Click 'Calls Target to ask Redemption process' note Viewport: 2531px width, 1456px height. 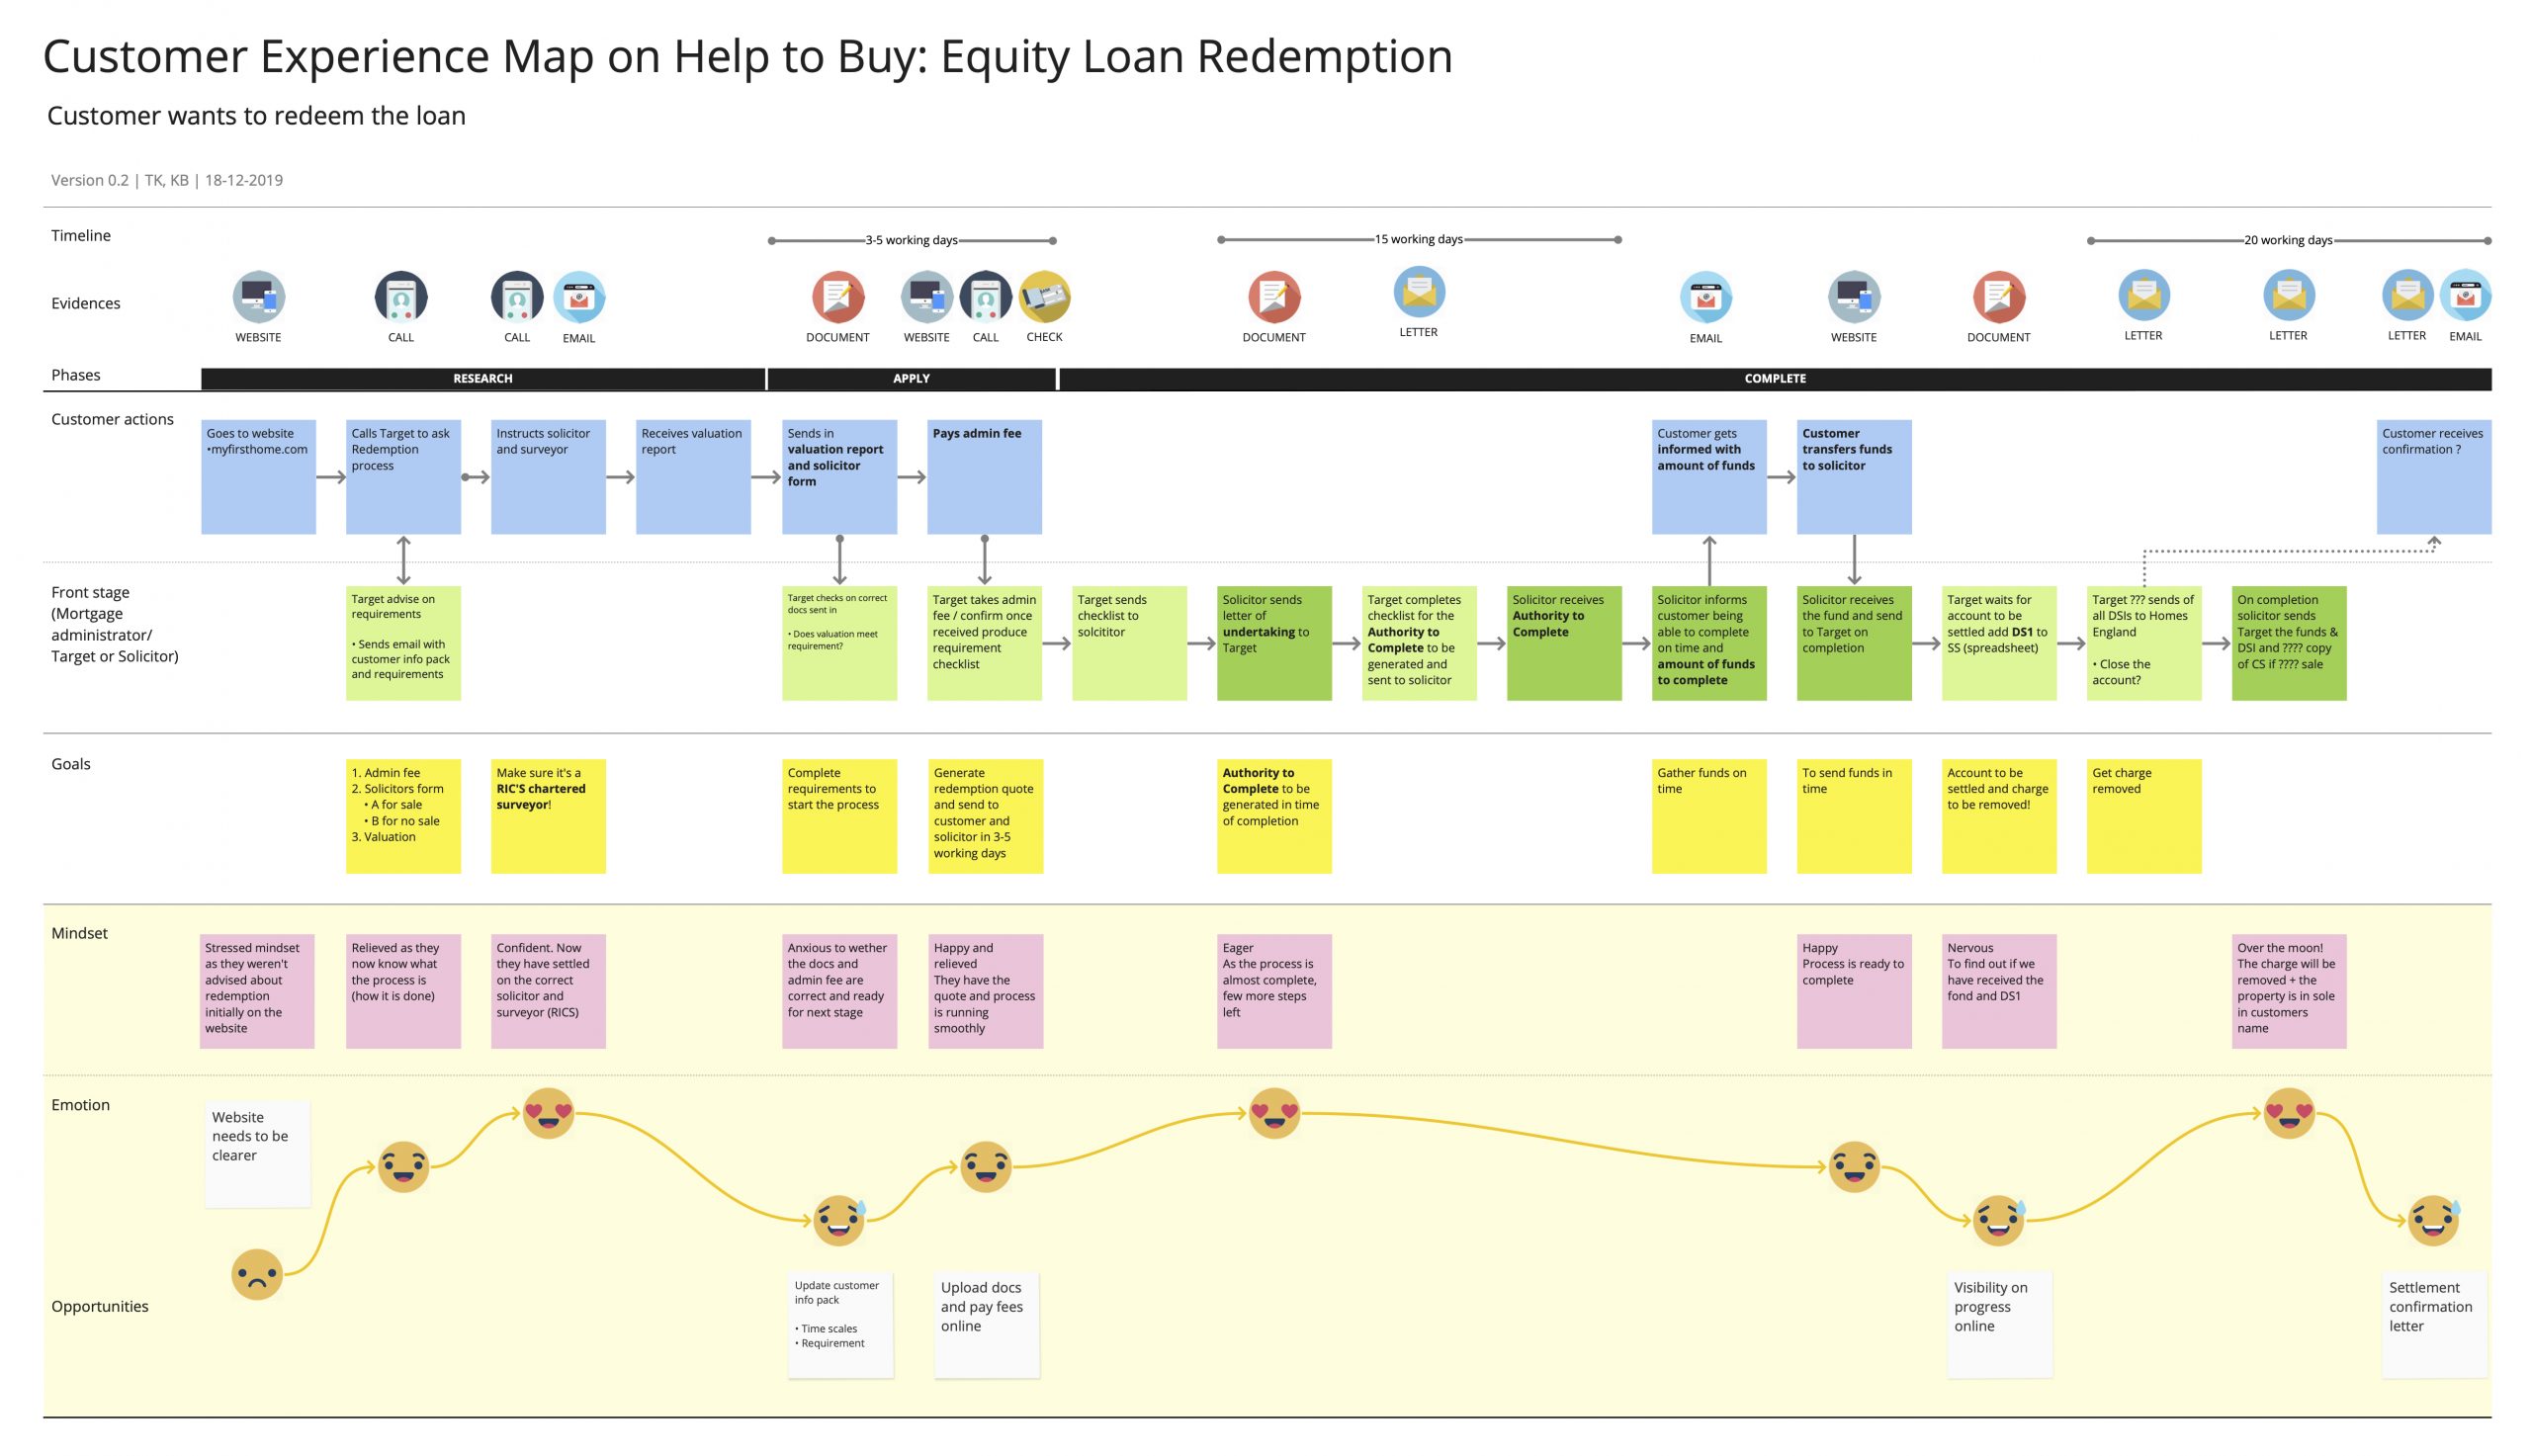click(403, 477)
